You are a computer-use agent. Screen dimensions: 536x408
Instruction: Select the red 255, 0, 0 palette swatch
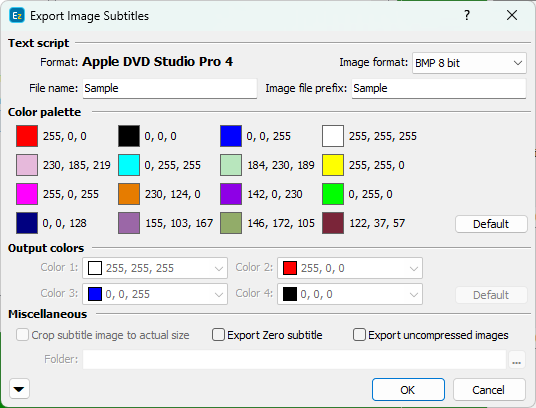coord(27,136)
